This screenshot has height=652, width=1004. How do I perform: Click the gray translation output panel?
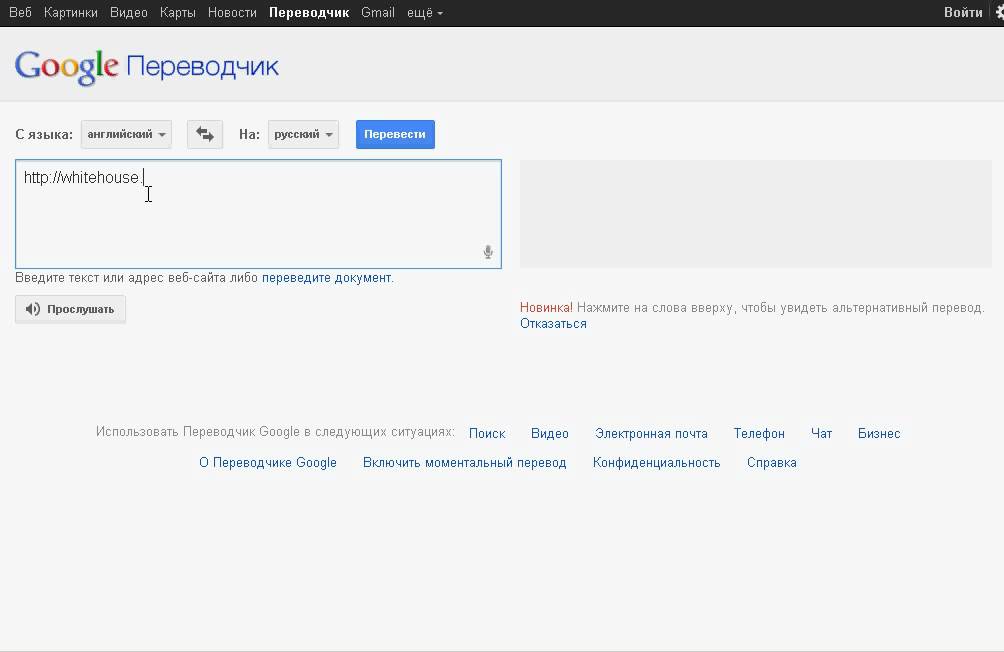point(756,214)
